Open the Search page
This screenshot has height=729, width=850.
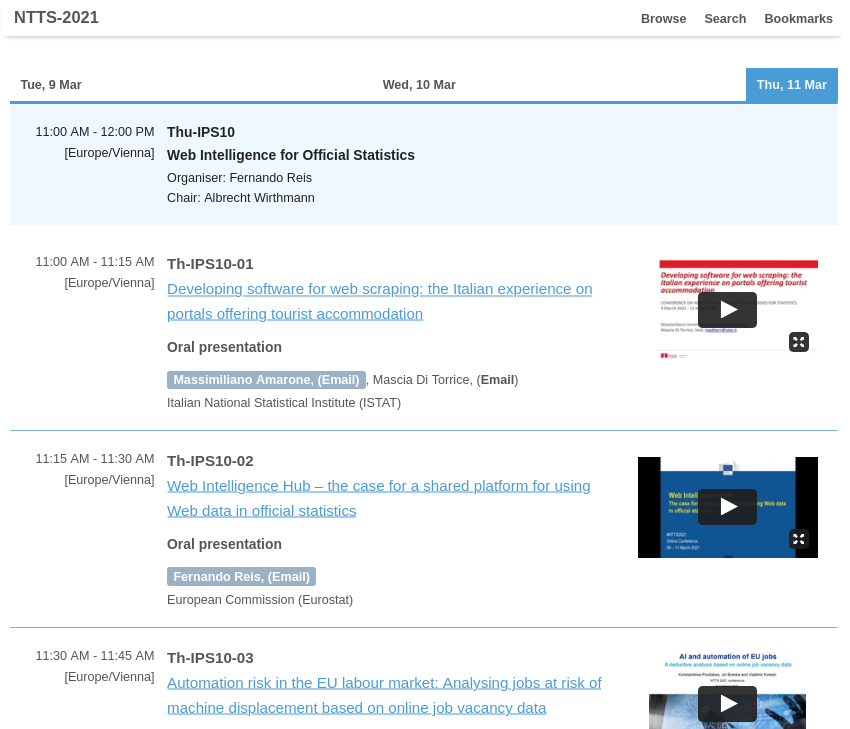tap(725, 18)
